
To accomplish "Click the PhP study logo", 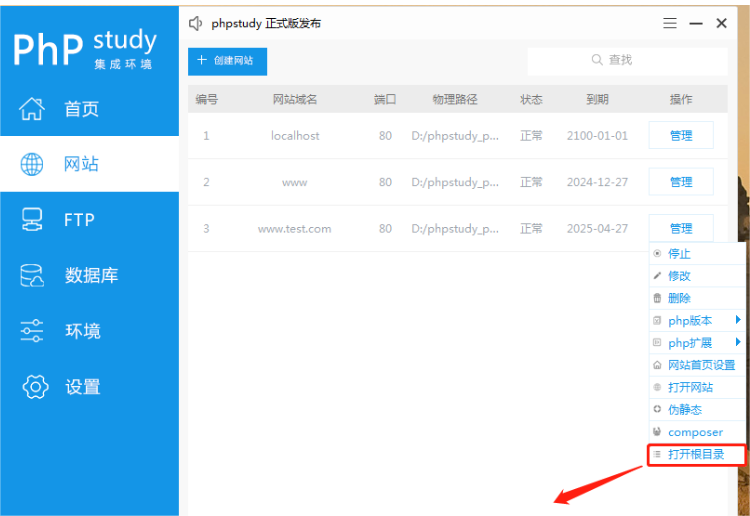I will tap(85, 48).
